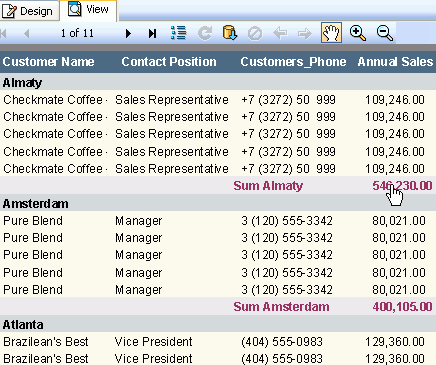436x365 pixels.
Task: Click the first 3 (120) 555-3342 phone
Action: [x=287, y=221]
